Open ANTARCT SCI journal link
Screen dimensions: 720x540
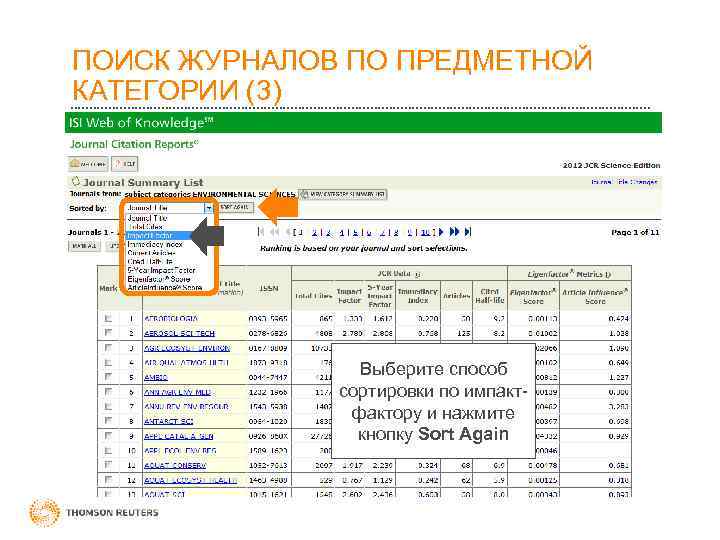[169, 422]
